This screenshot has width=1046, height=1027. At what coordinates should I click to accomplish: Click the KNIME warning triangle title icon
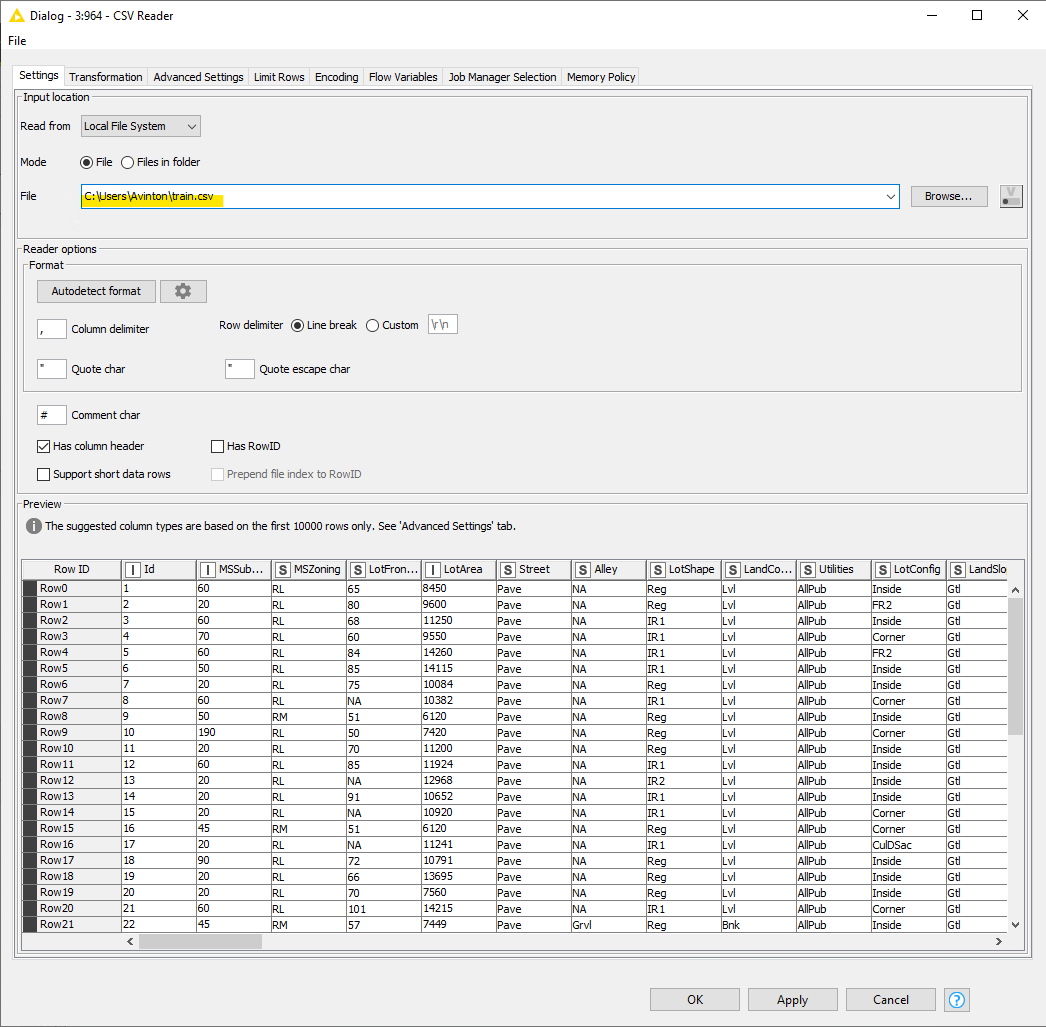pos(17,15)
